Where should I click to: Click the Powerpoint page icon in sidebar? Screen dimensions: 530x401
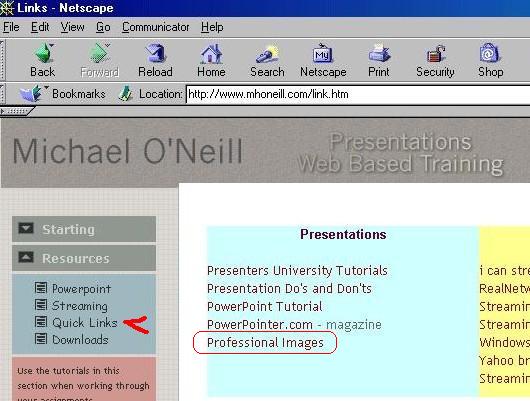pyautogui.click(x=41, y=288)
